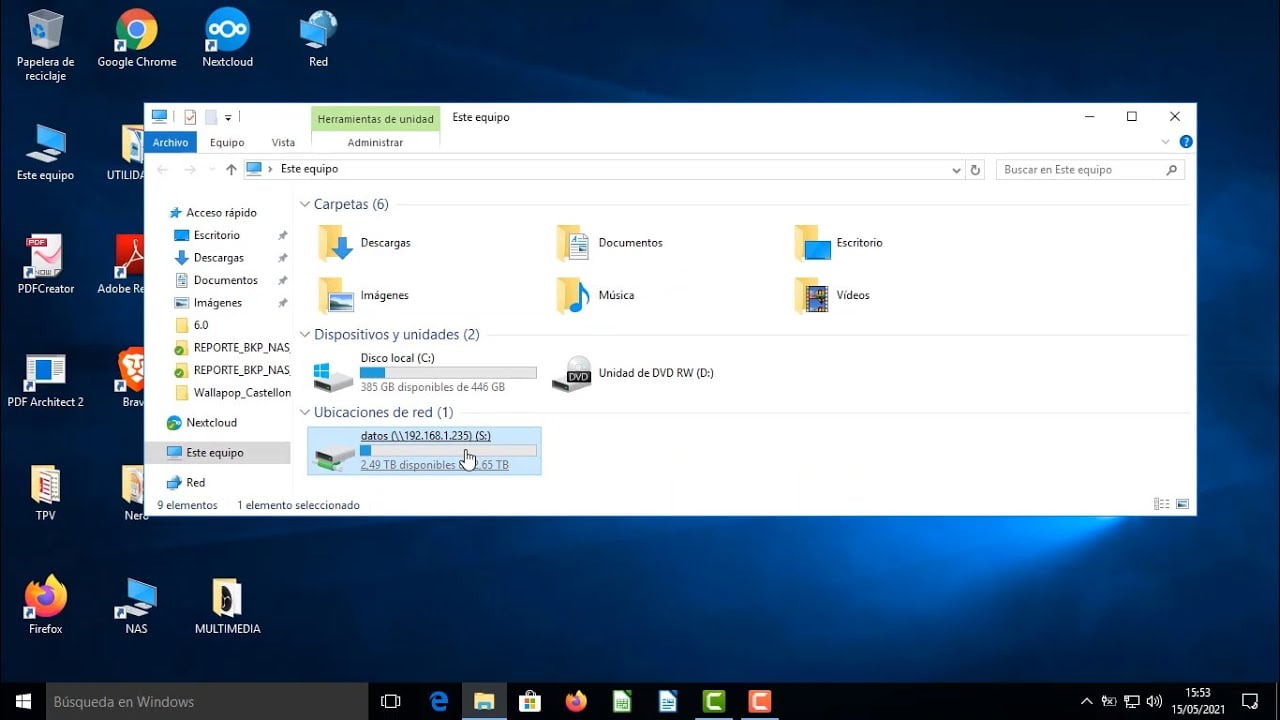Switch to the Vista ribbon tab
1280x720 pixels.
click(x=283, y=142)
